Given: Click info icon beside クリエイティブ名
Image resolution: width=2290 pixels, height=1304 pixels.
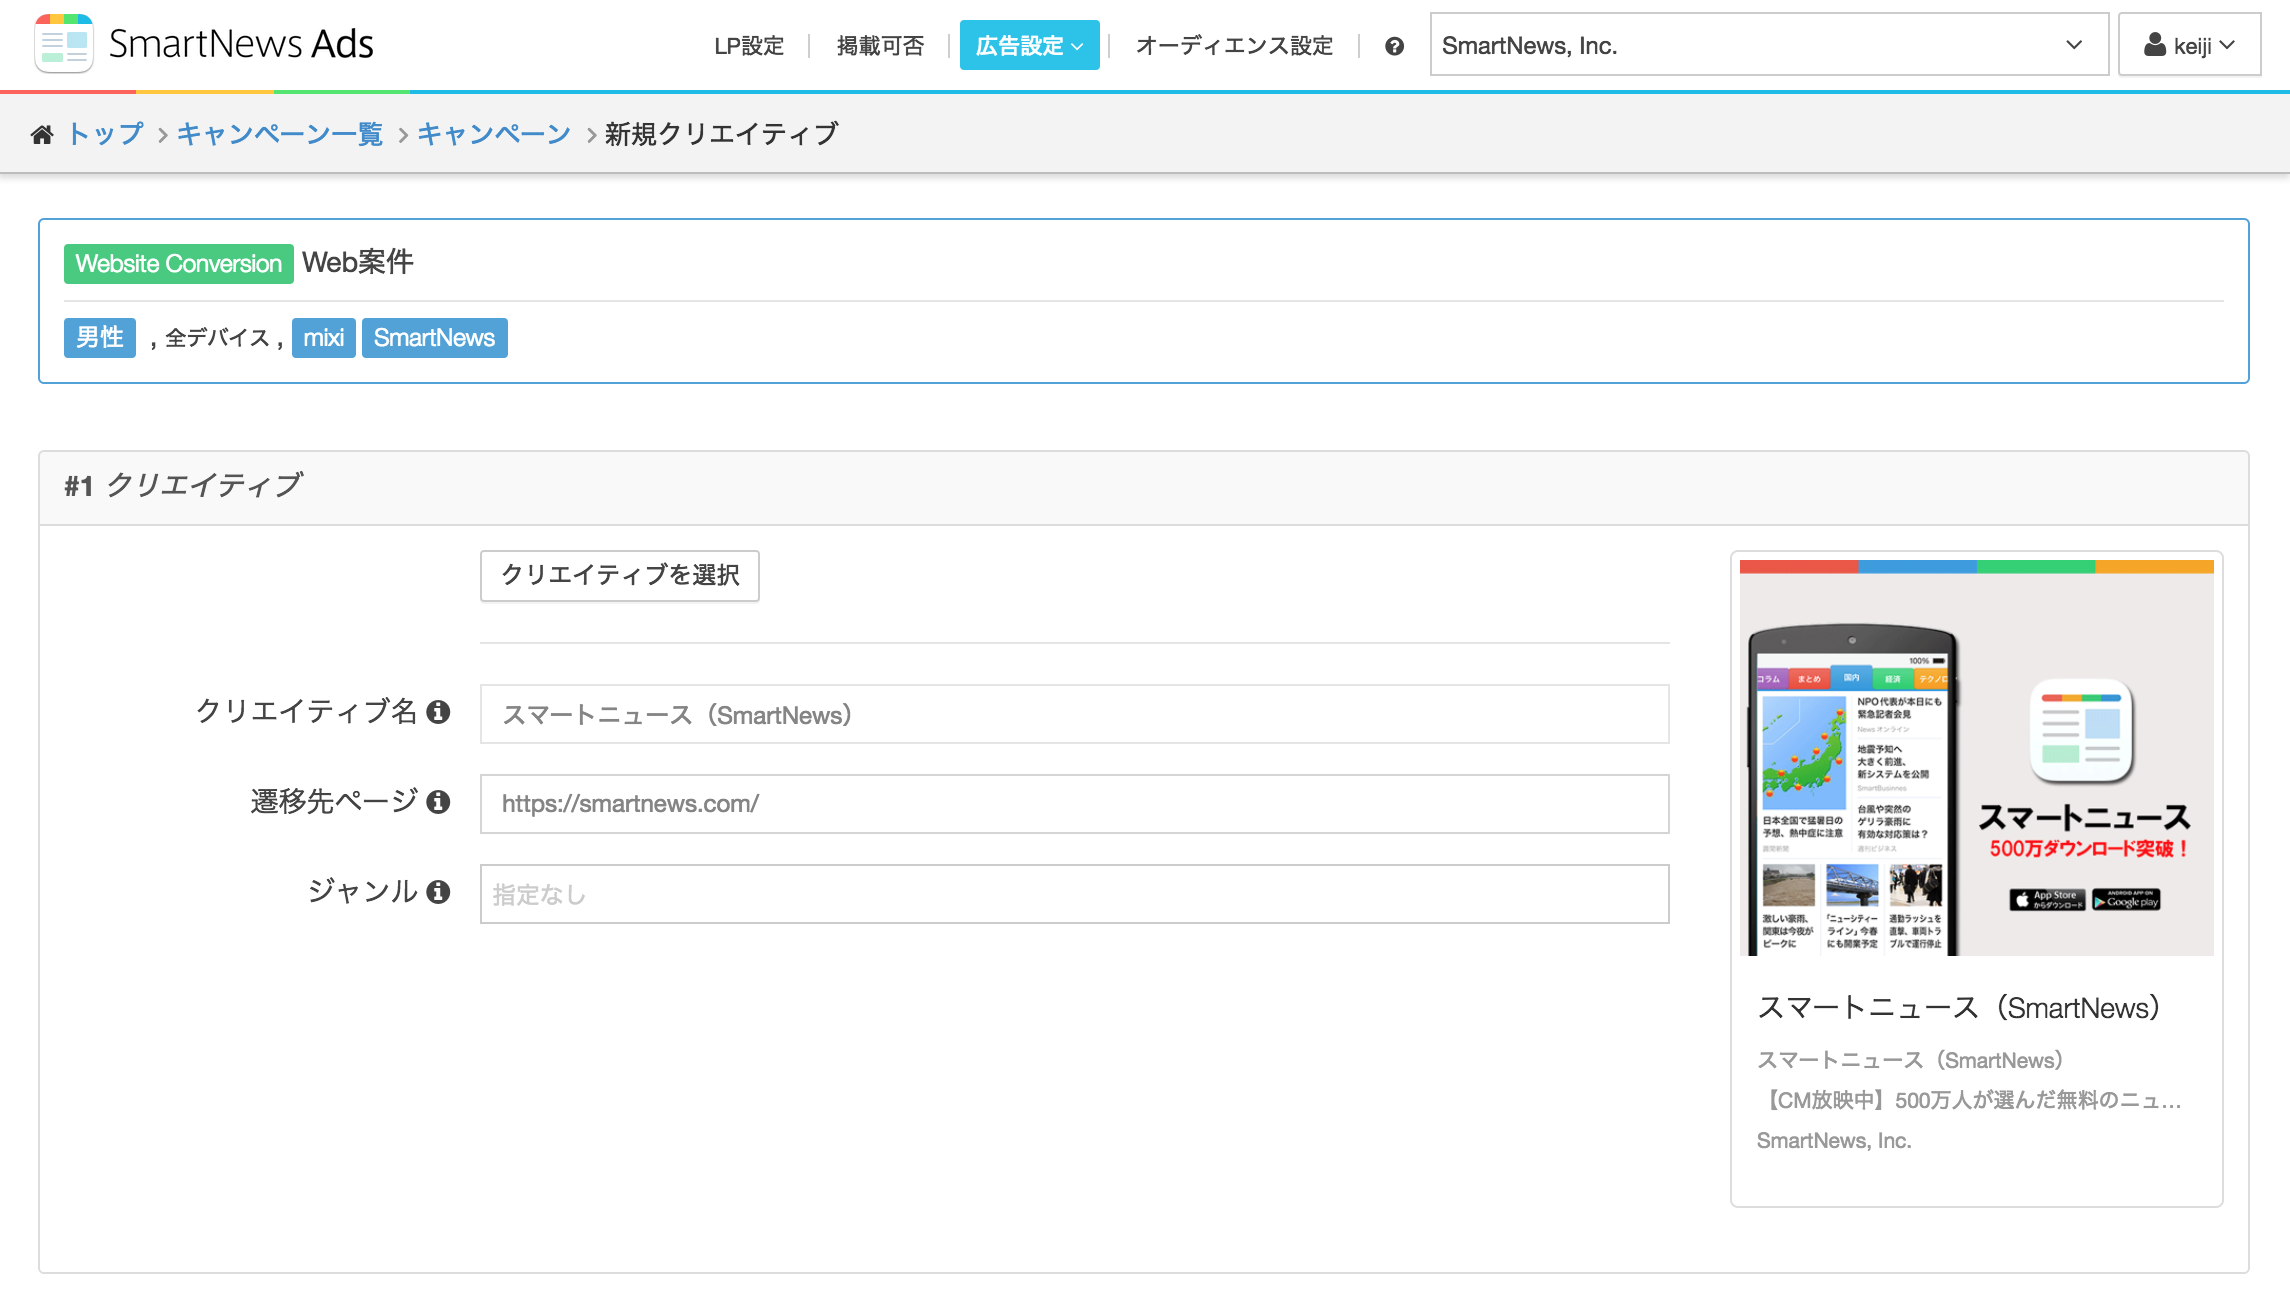Looking at the screenshot, I should click(x=438, y=712).
